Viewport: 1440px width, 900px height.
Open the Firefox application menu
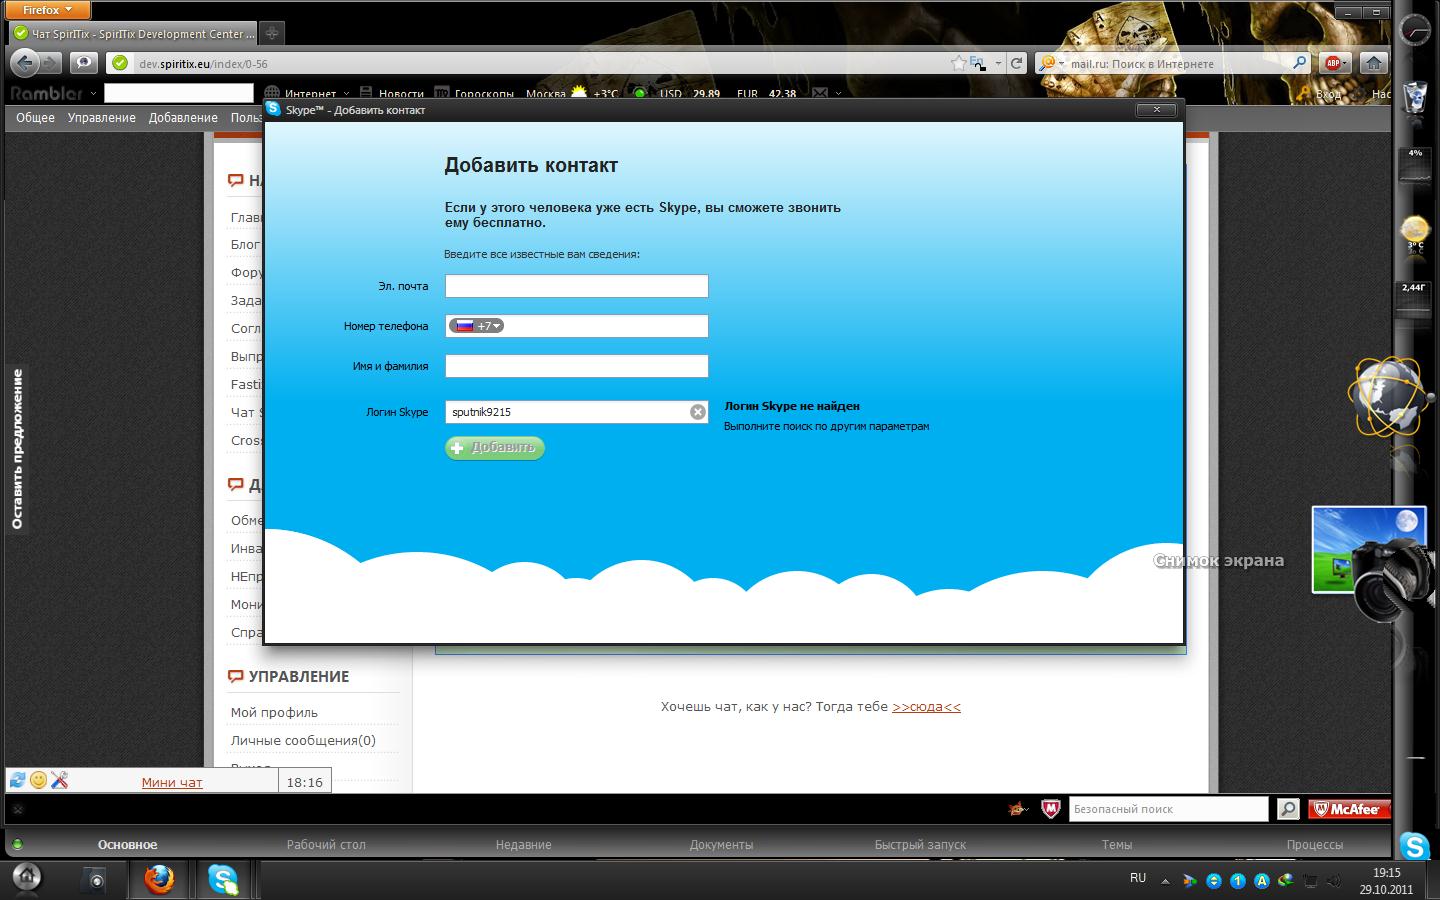(x=48, y=10)
